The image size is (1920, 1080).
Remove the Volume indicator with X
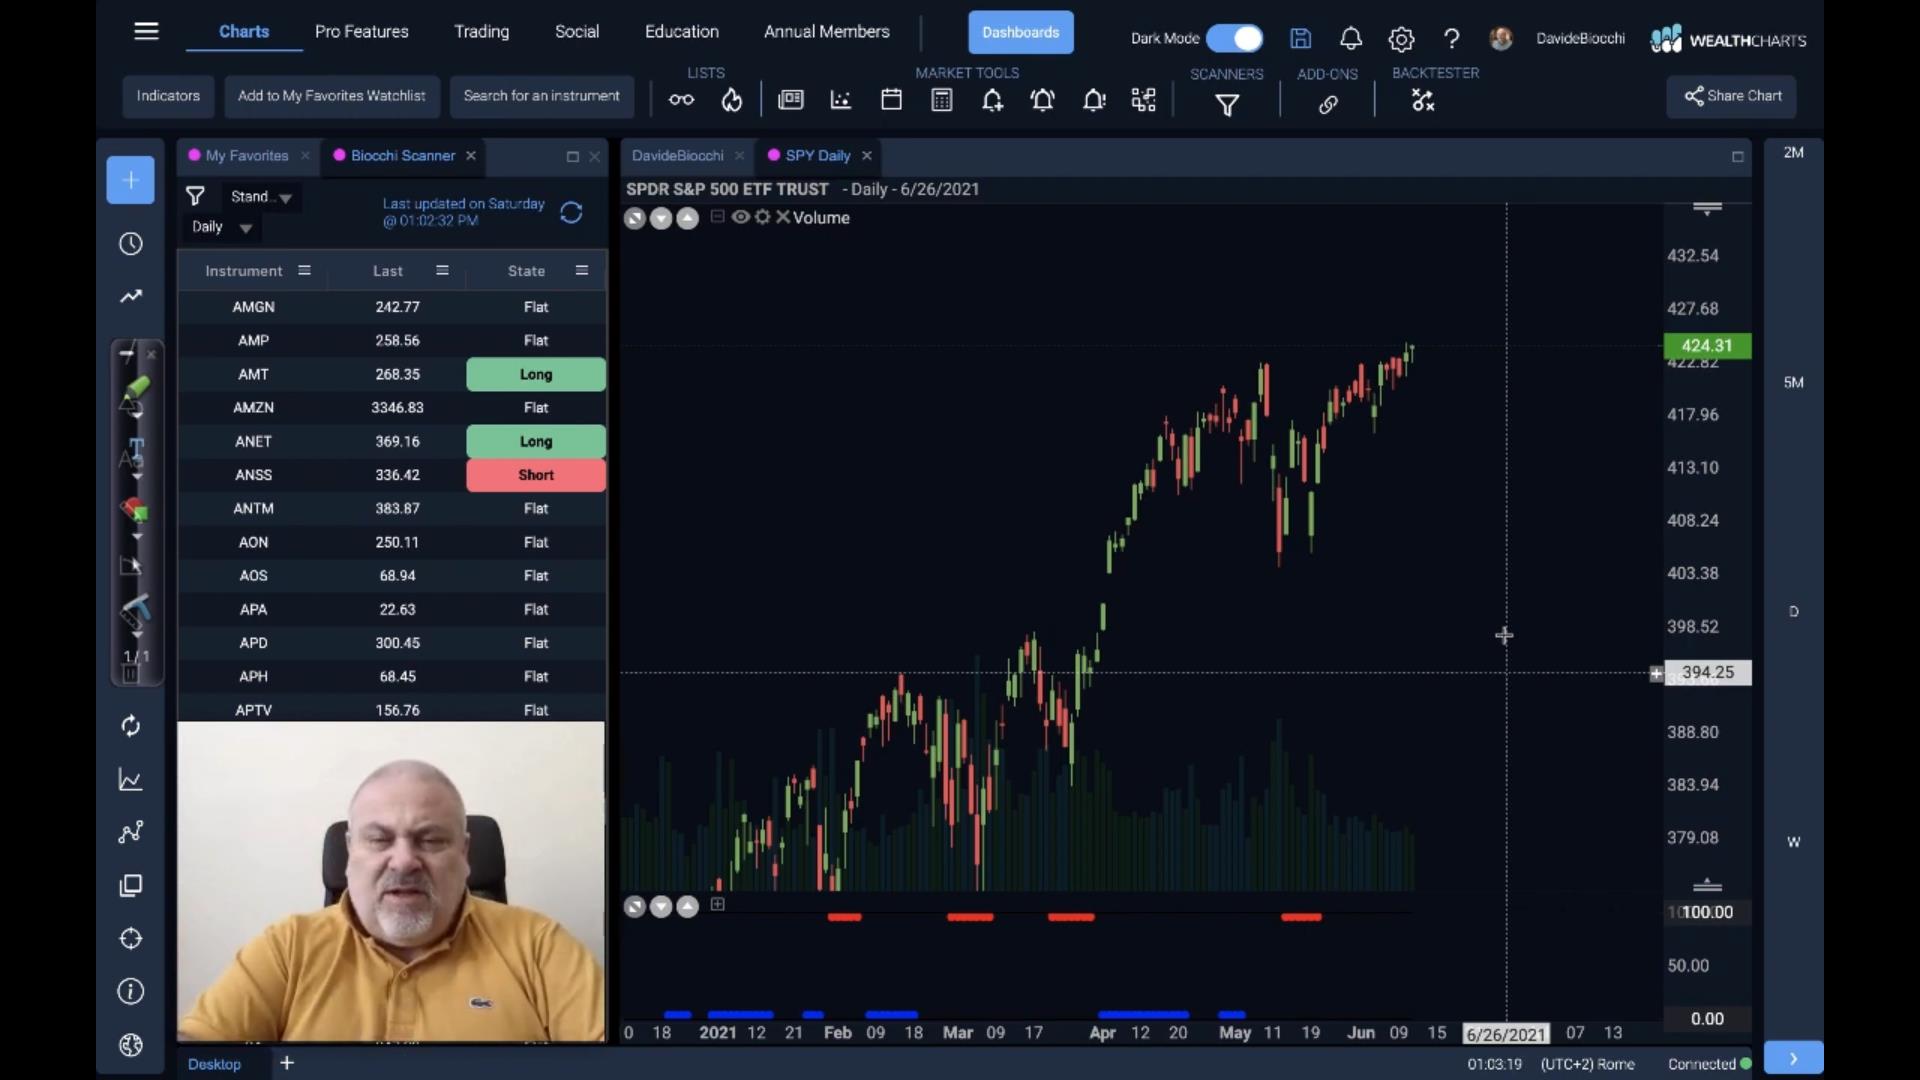pyautogui.click(x=782, y=217)
